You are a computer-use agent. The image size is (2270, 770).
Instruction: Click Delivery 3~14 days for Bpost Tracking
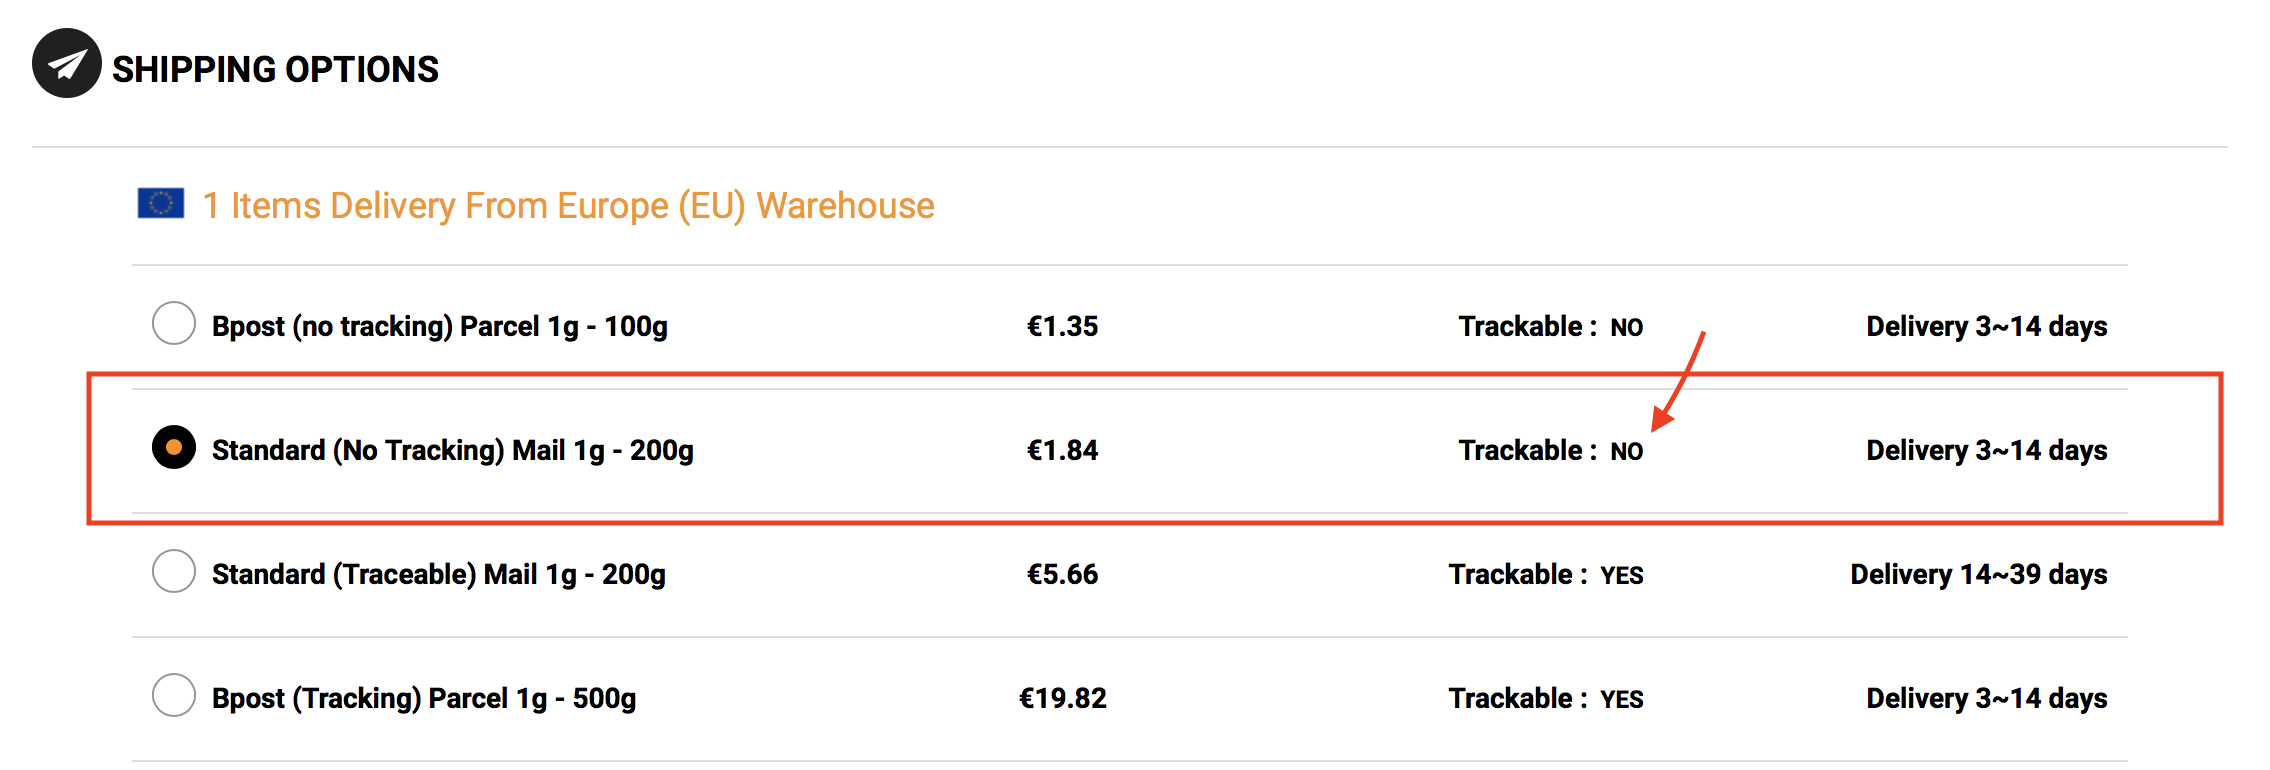tap(1987, 699)
